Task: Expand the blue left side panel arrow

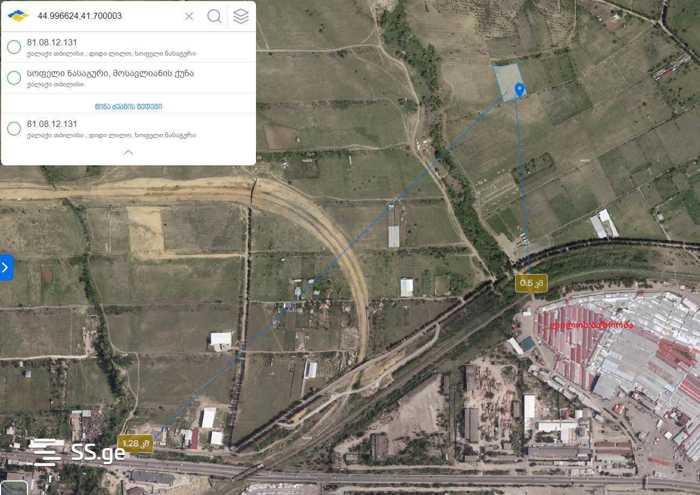Action: pyautogui.click(x=6, y=267)
